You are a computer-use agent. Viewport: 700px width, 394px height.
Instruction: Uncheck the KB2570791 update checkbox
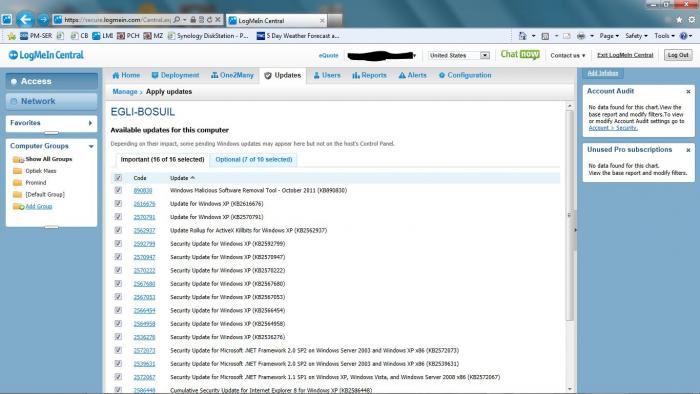(118, 217)
